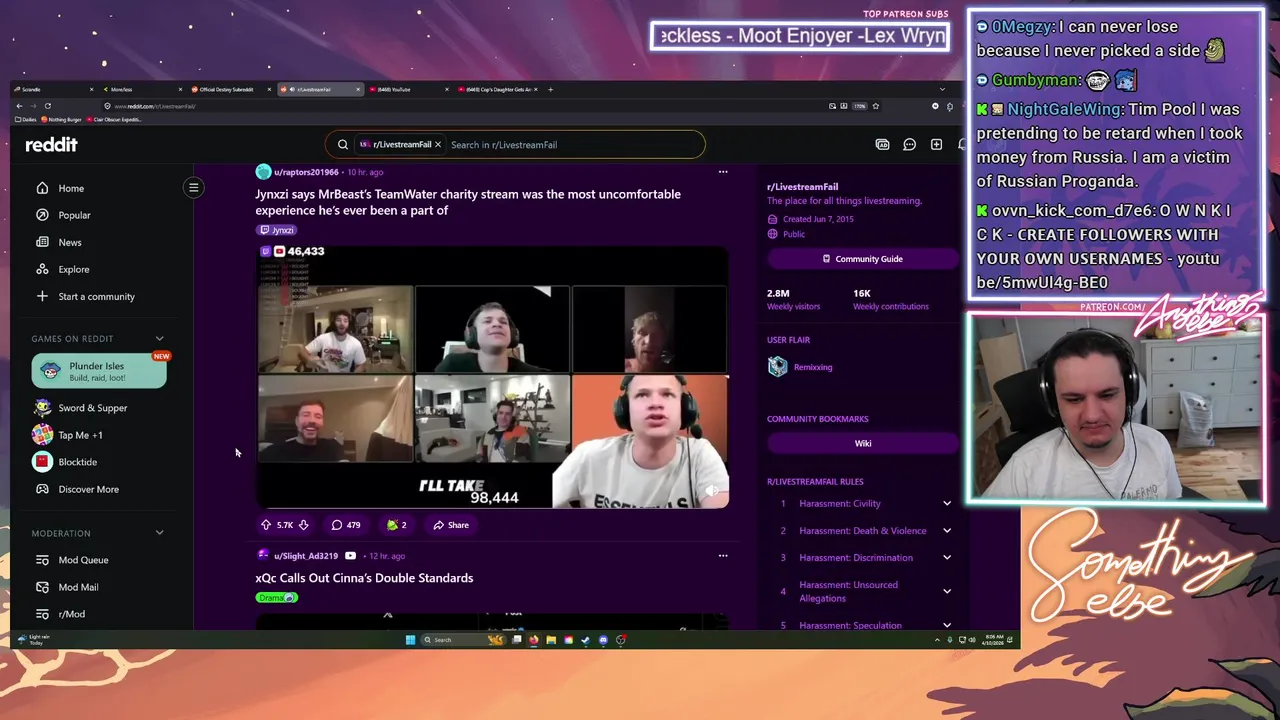Expand rule 1 Harassment: Civility
Image resolution: width=1280 pixels, height=720 pixels.
(x=947, y=504)
